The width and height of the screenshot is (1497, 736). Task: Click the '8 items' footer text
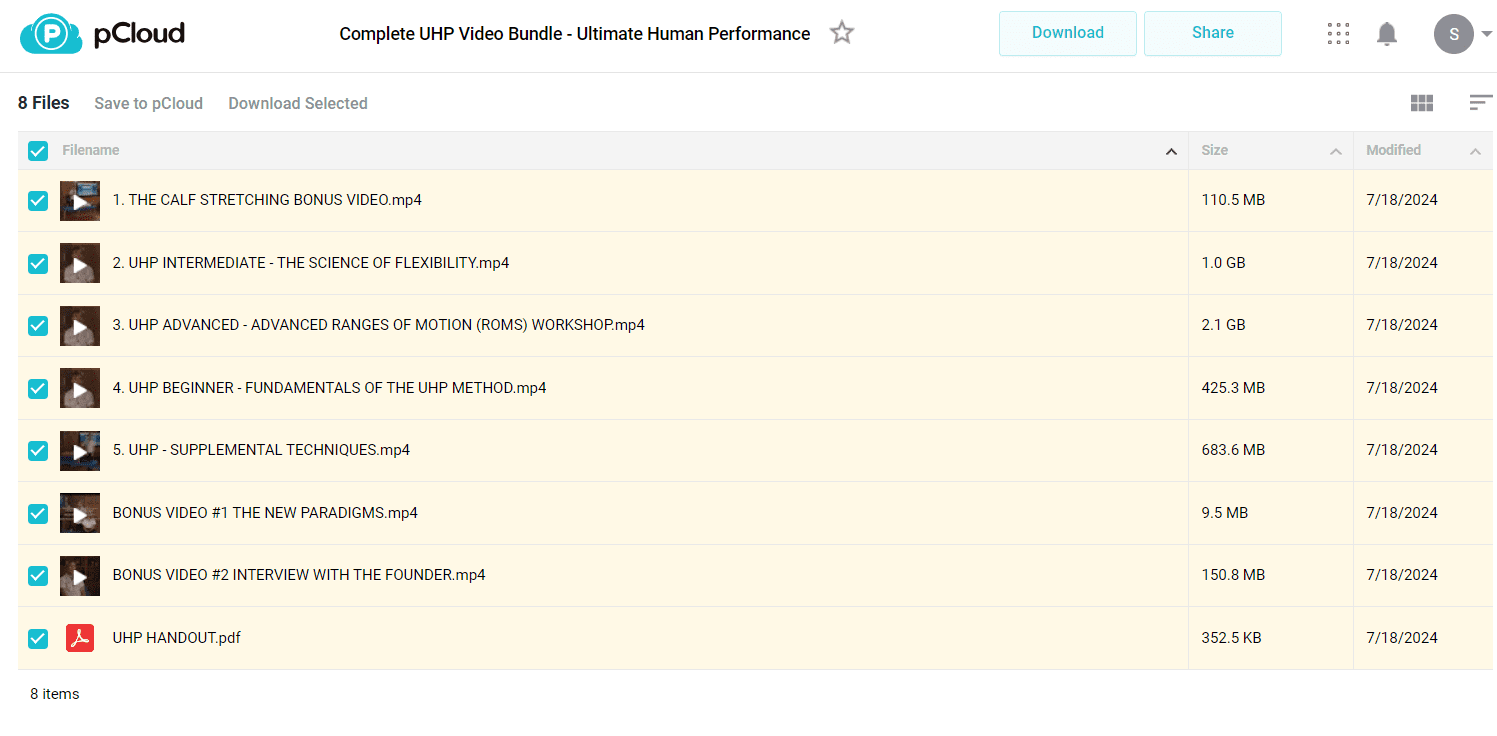click(55, 694)
